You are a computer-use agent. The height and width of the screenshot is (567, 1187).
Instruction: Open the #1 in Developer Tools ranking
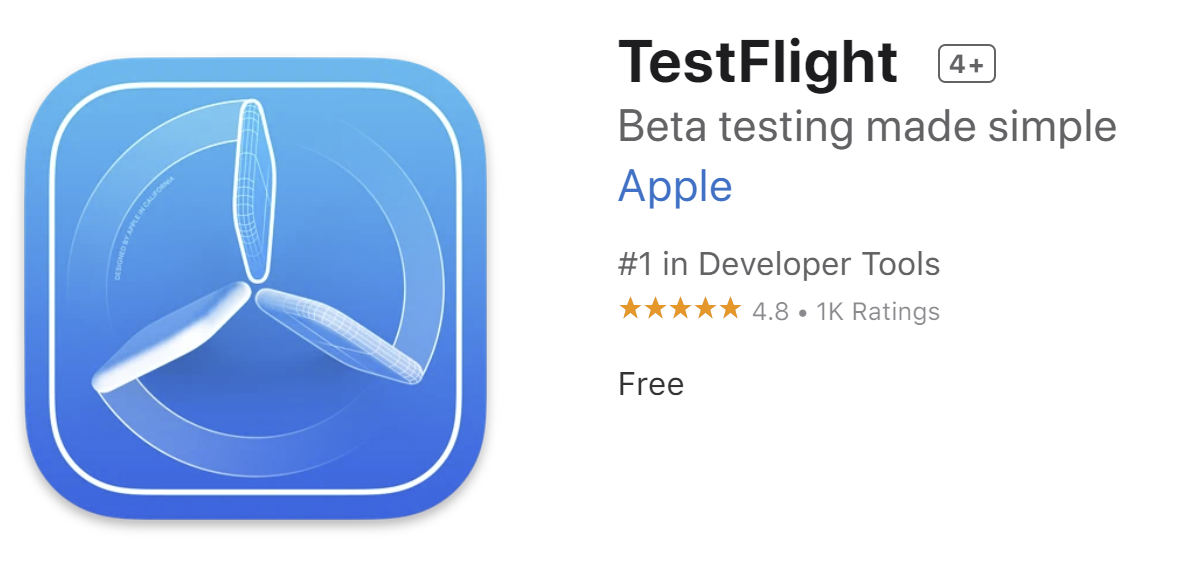[x=779, y=264]
